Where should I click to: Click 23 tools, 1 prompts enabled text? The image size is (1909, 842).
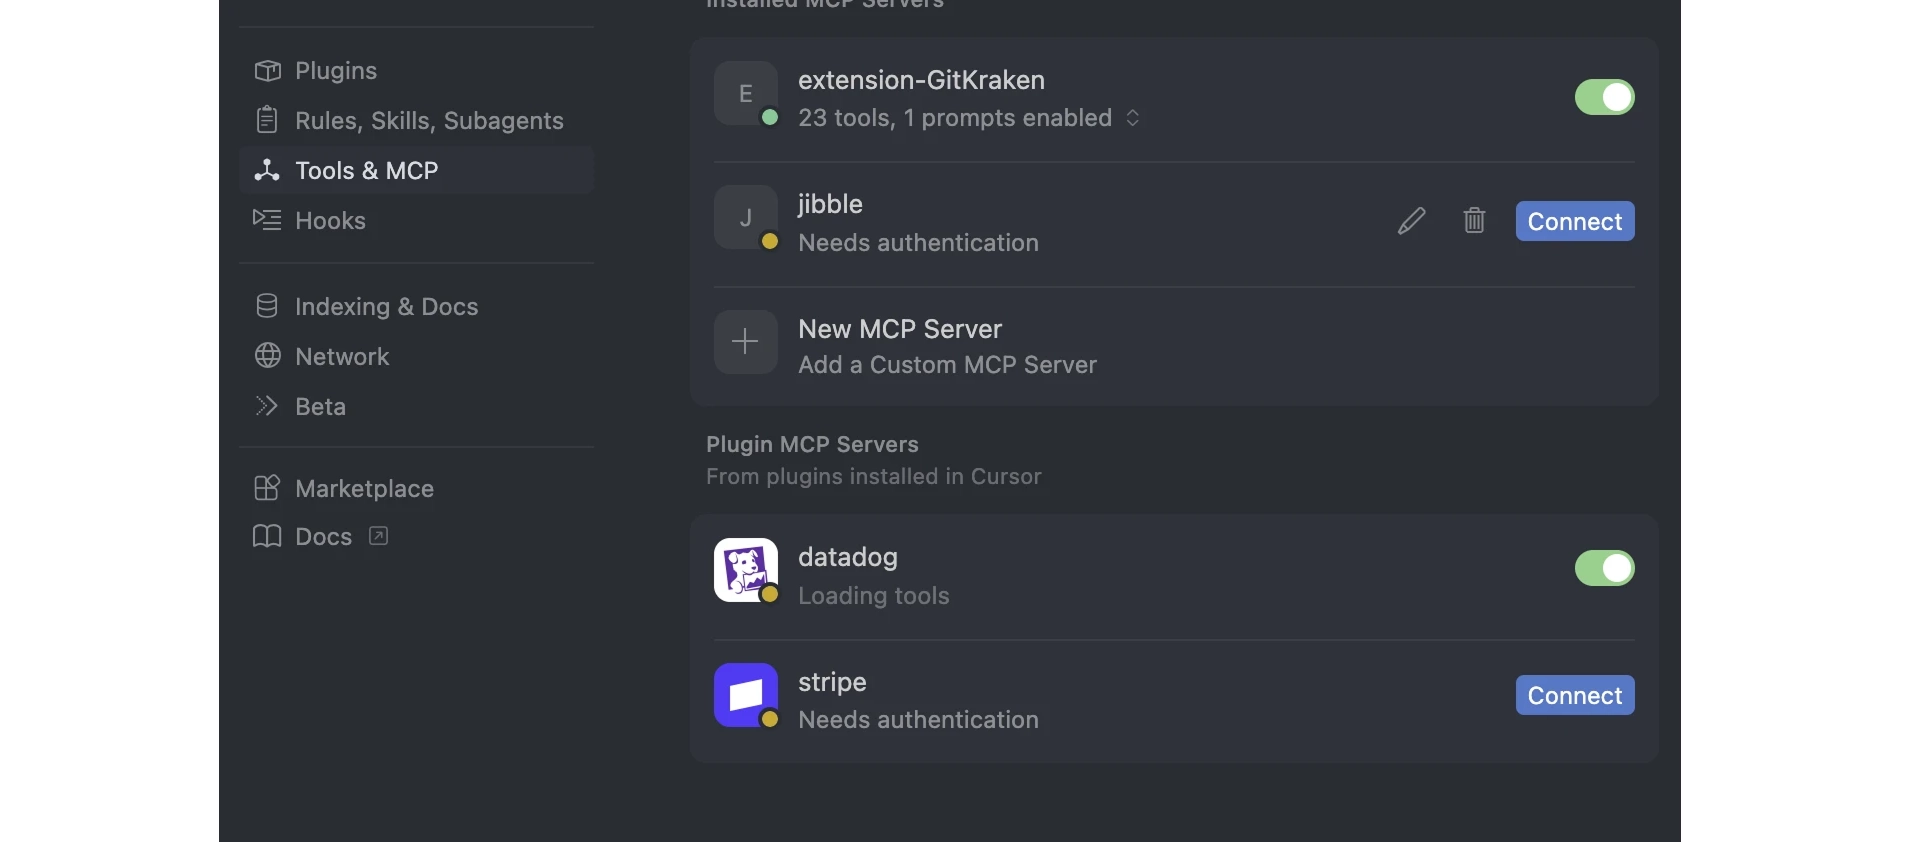click(955, 118)
